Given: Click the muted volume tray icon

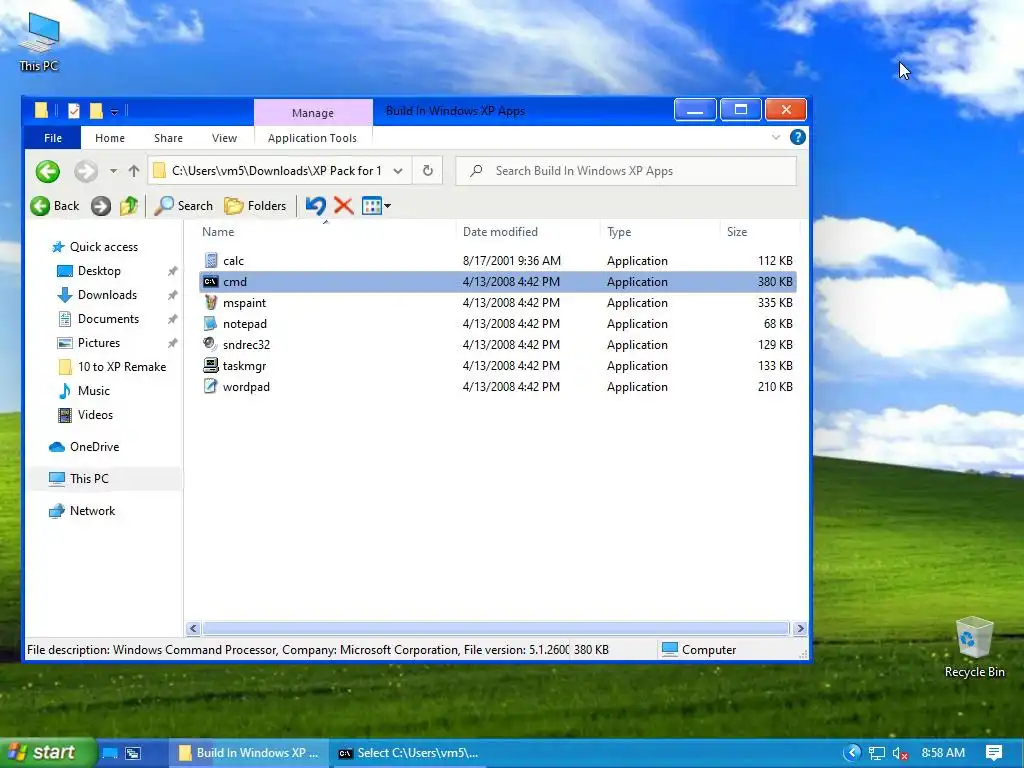Looking at the screenshot, I should (x=901, y=754).
